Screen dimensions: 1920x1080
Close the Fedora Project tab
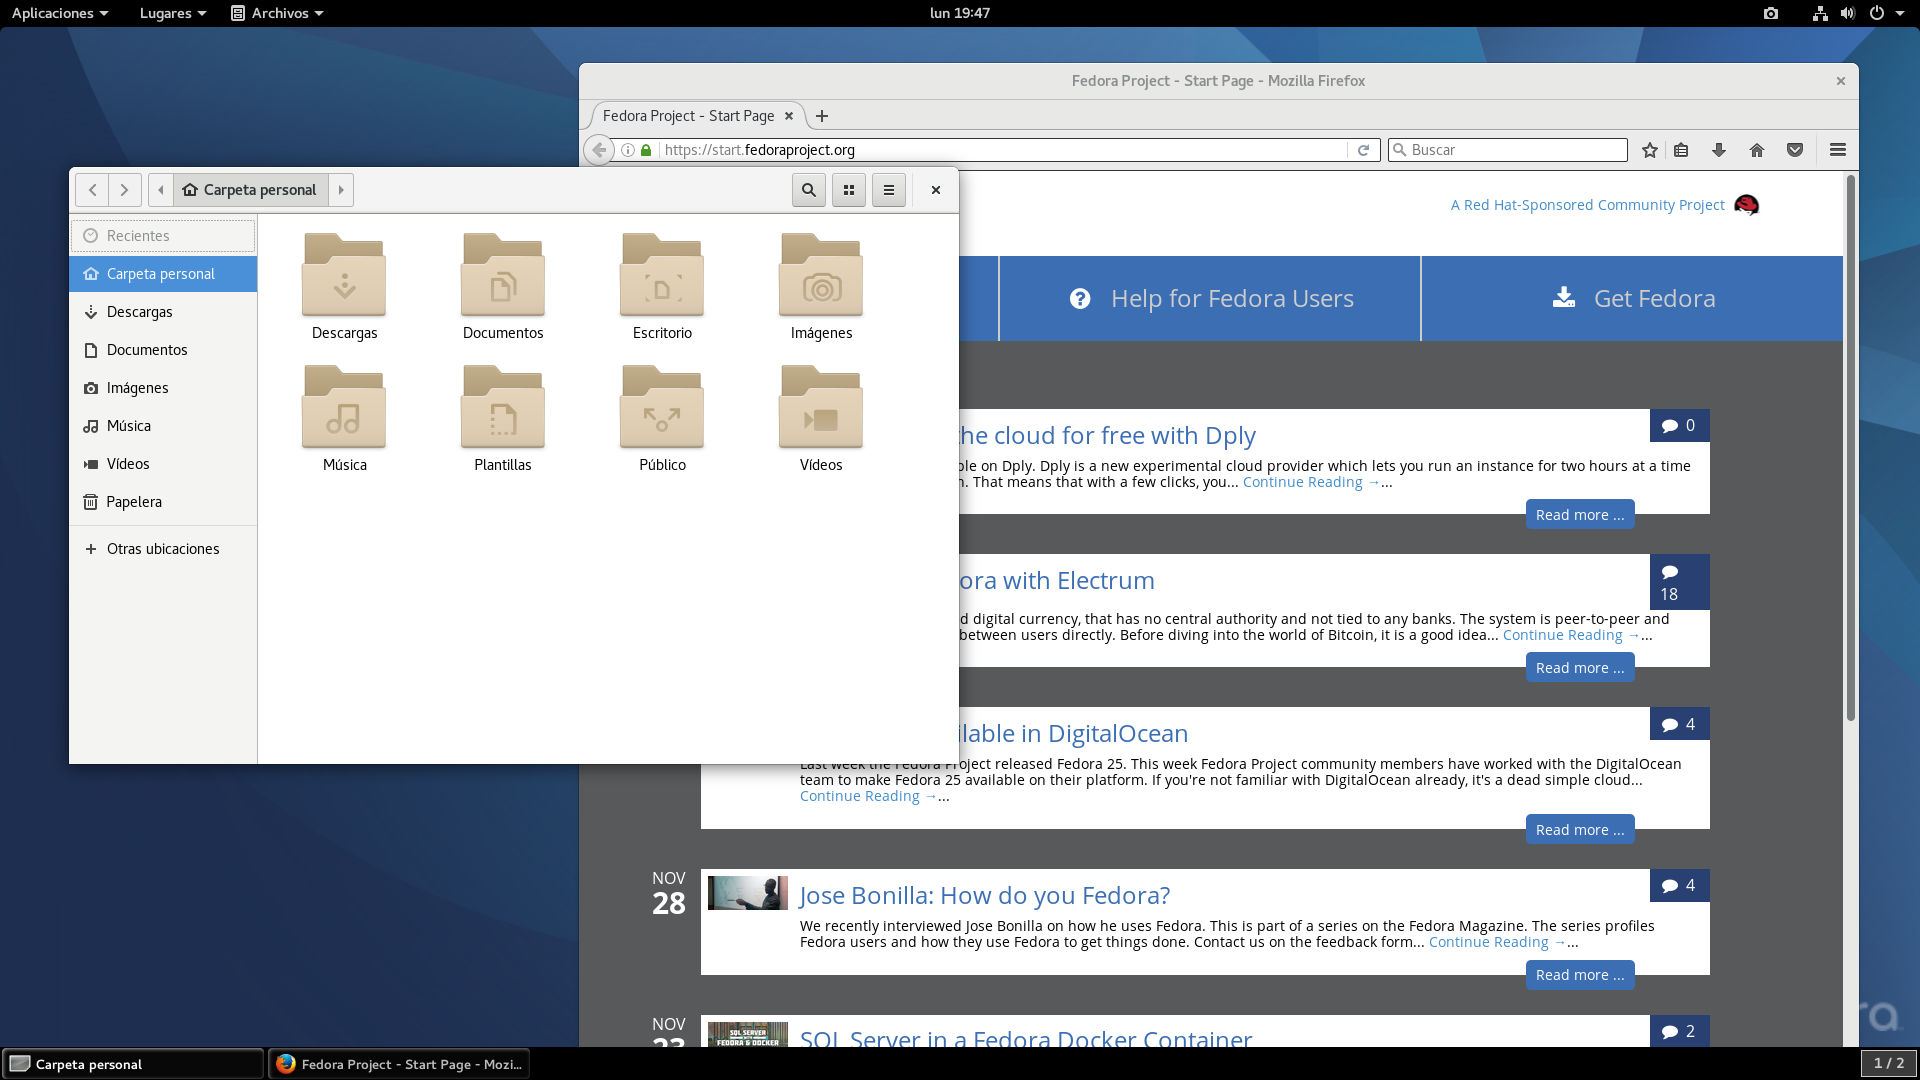click(x=789, y=116)
